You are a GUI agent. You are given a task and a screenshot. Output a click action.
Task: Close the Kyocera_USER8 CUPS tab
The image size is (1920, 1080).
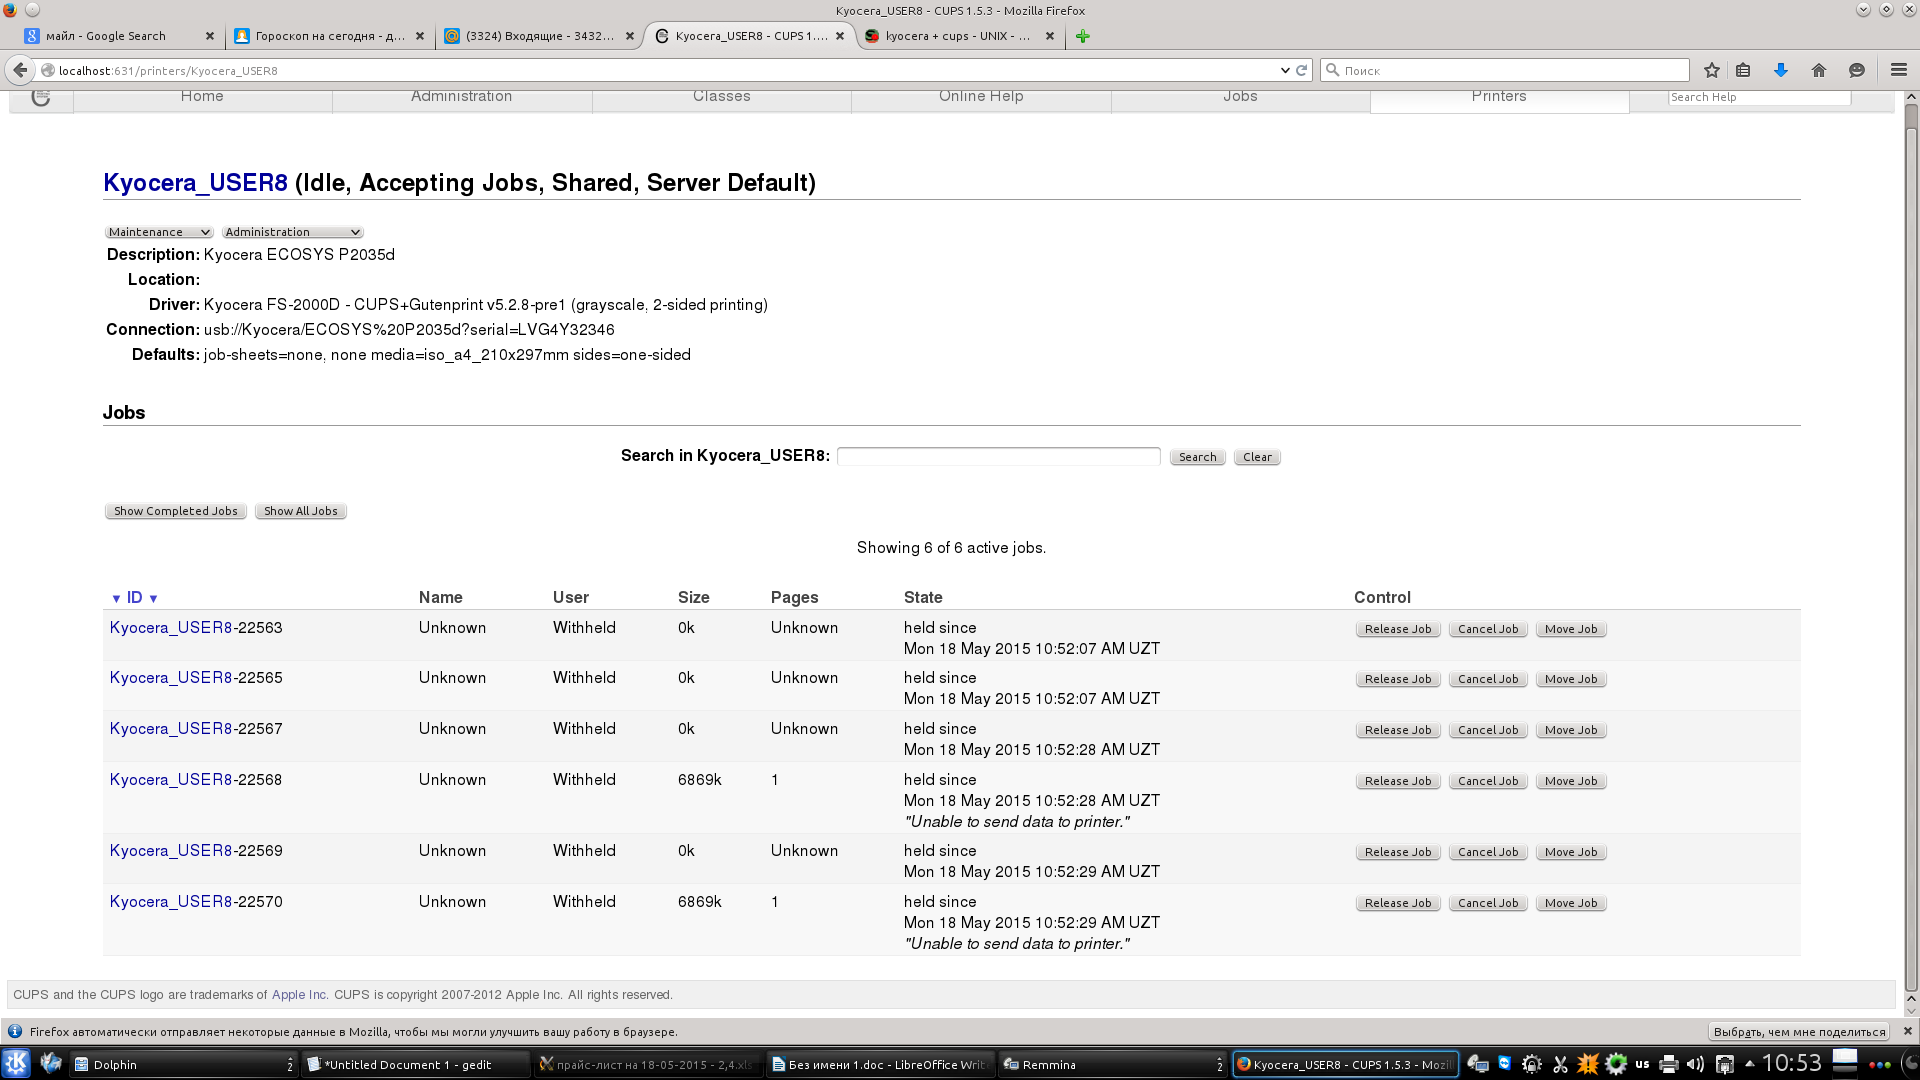pos(840,36)
